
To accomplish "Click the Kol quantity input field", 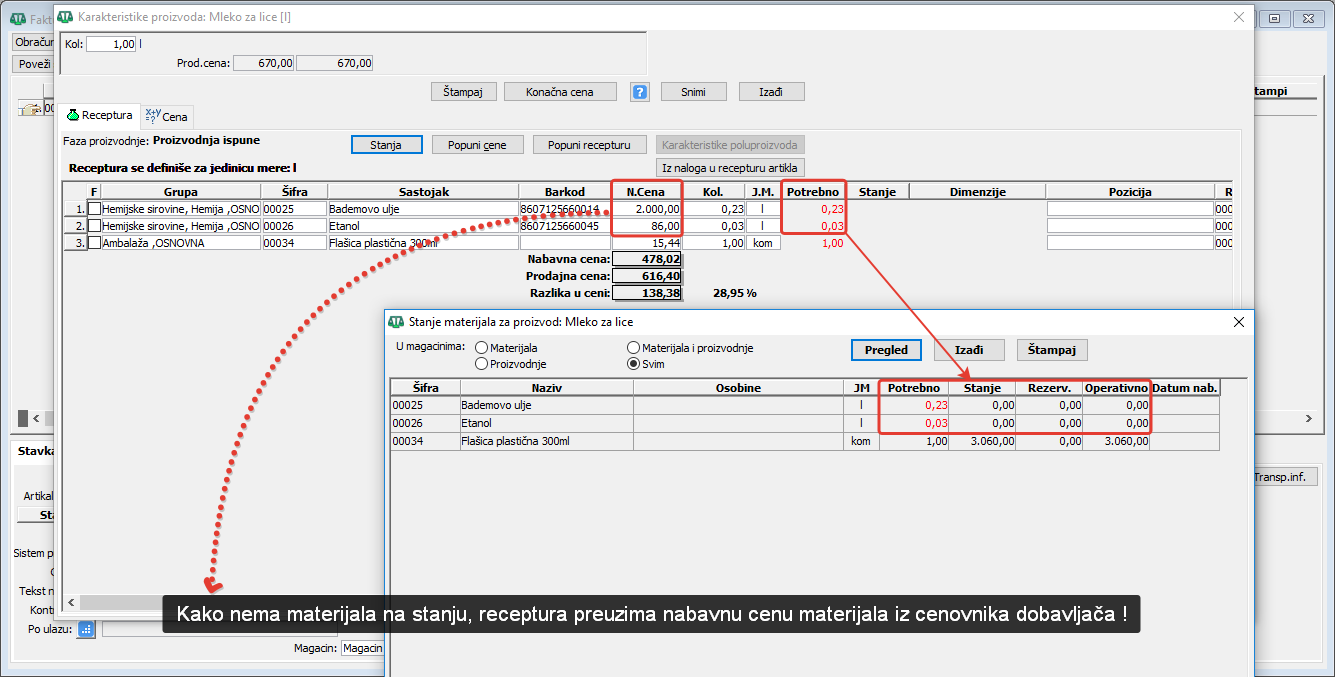I will tap(110, 44).
